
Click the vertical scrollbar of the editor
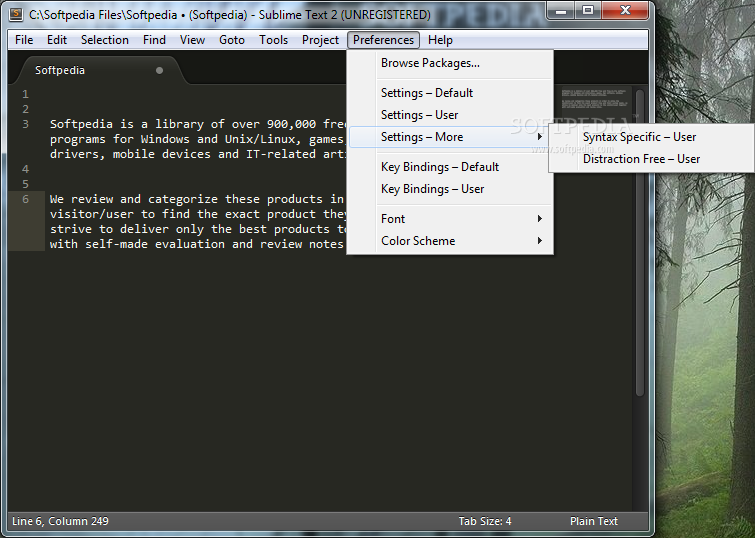(640, 243)
